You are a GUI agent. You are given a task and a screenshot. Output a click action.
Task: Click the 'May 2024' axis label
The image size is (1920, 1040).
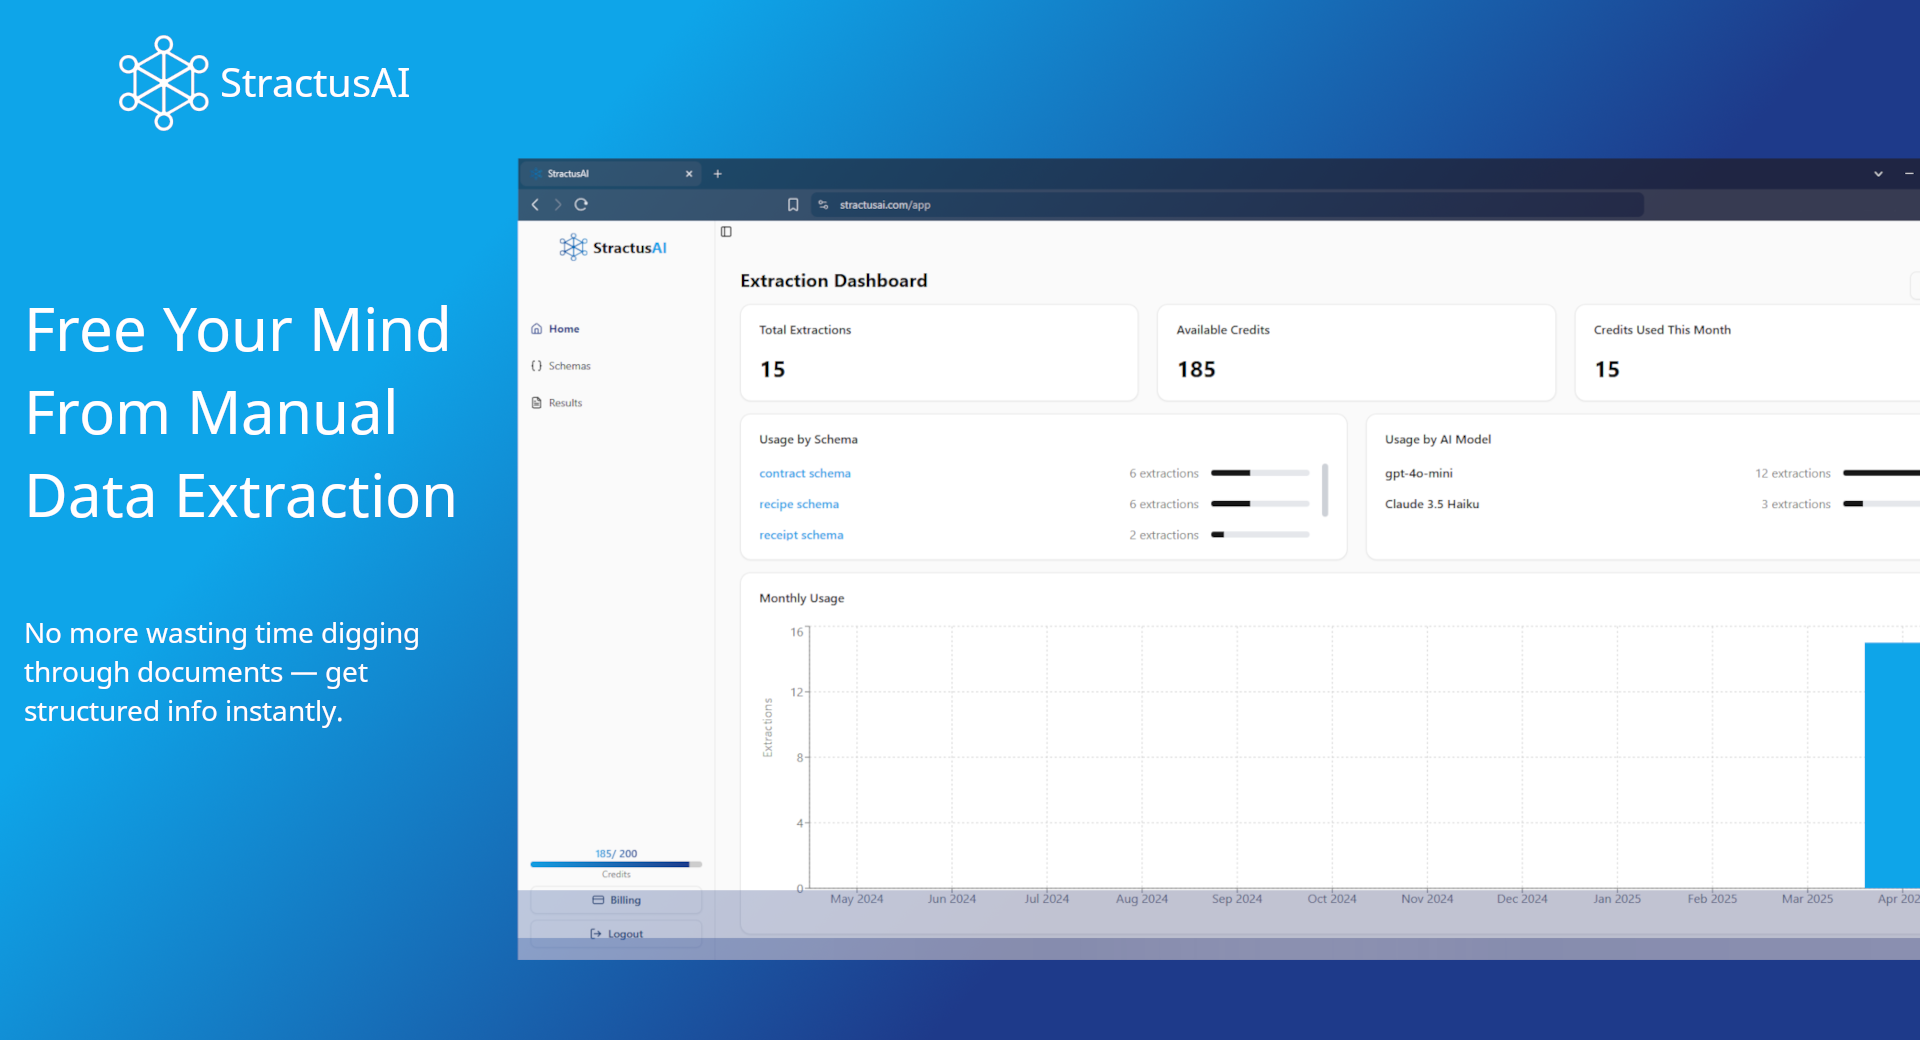point(857,899)
